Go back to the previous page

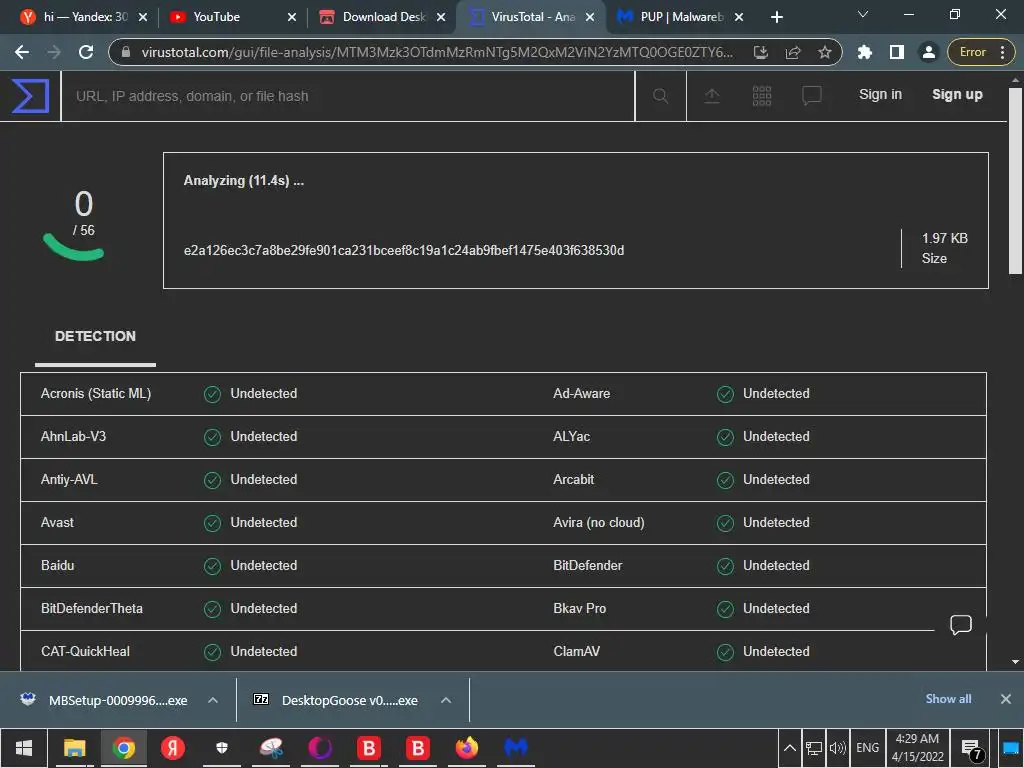tap(22, 52)
